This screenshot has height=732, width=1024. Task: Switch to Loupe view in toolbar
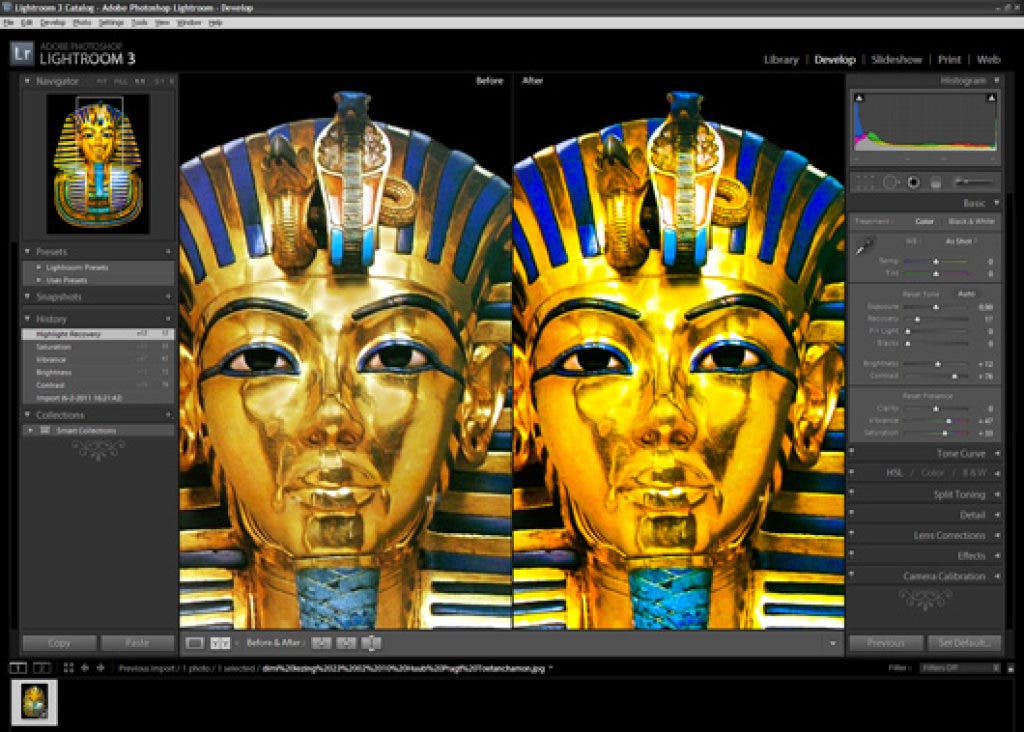pos(195,643)
